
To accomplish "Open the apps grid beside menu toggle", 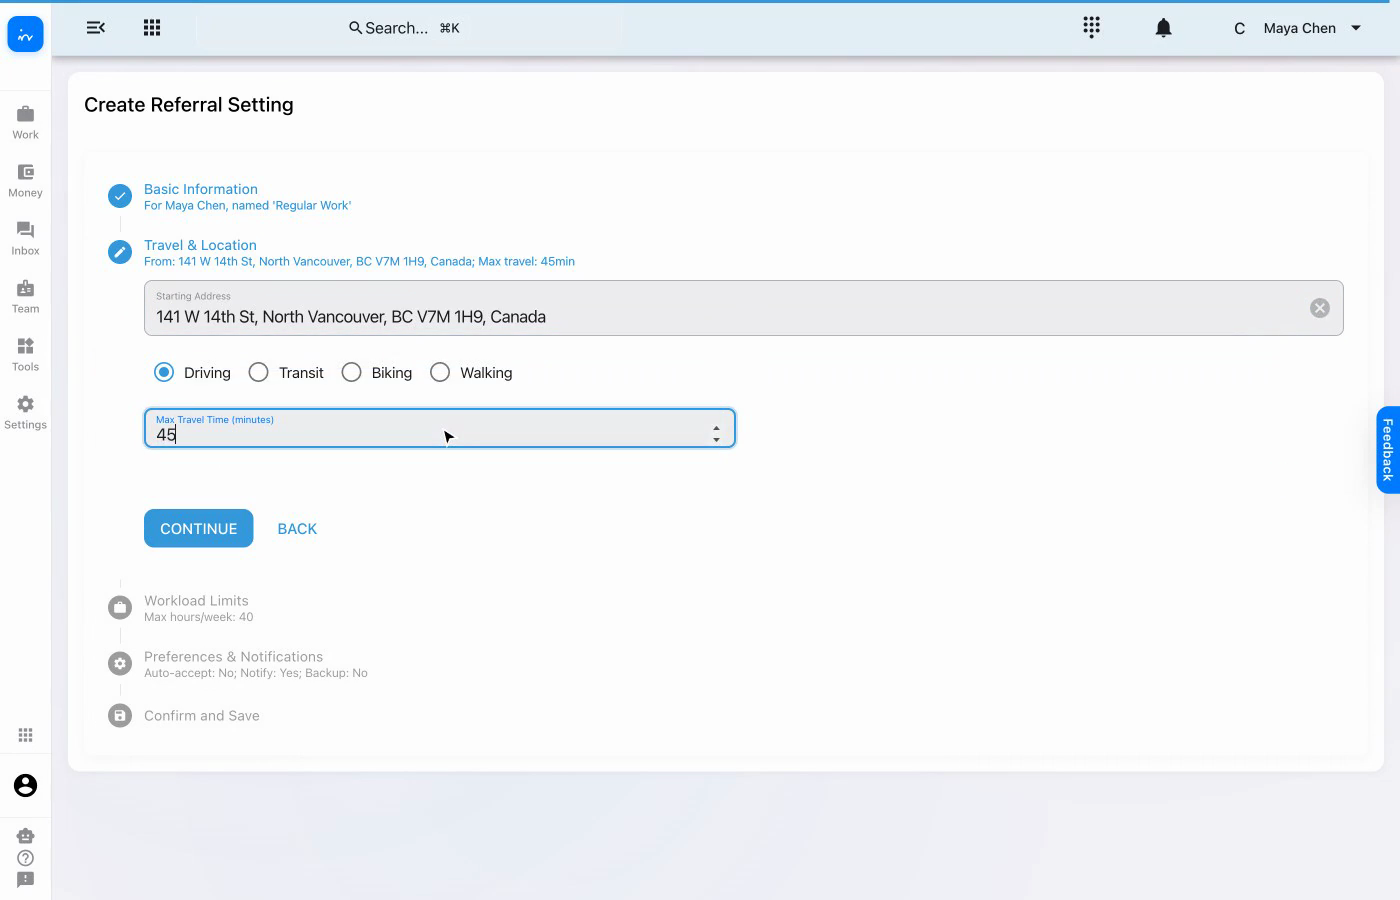I will [x=152, y=28].
